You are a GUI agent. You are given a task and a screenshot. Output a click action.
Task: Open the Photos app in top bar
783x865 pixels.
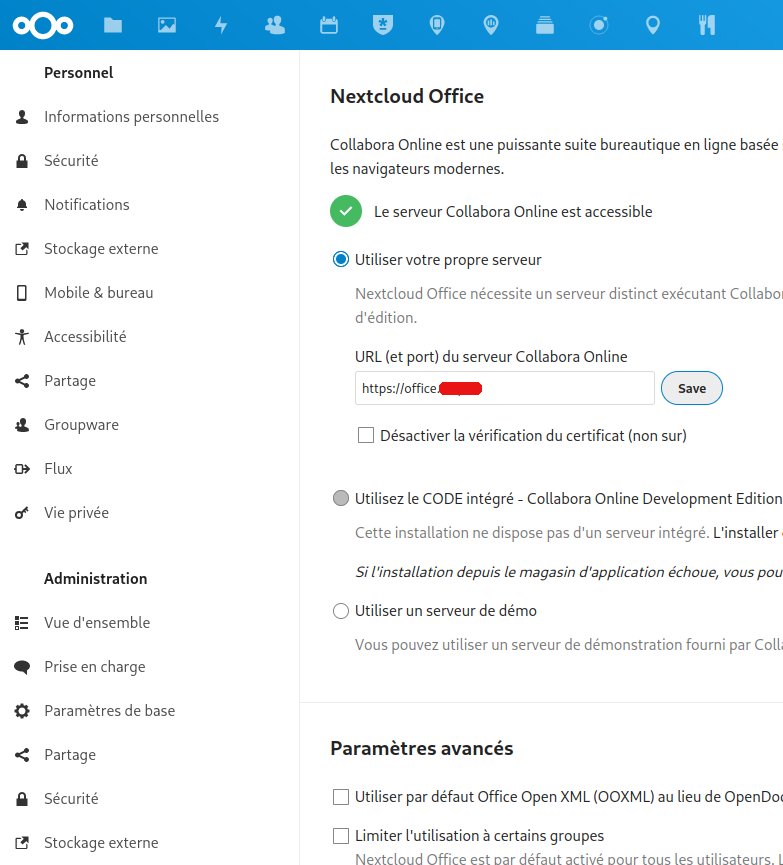167,25
